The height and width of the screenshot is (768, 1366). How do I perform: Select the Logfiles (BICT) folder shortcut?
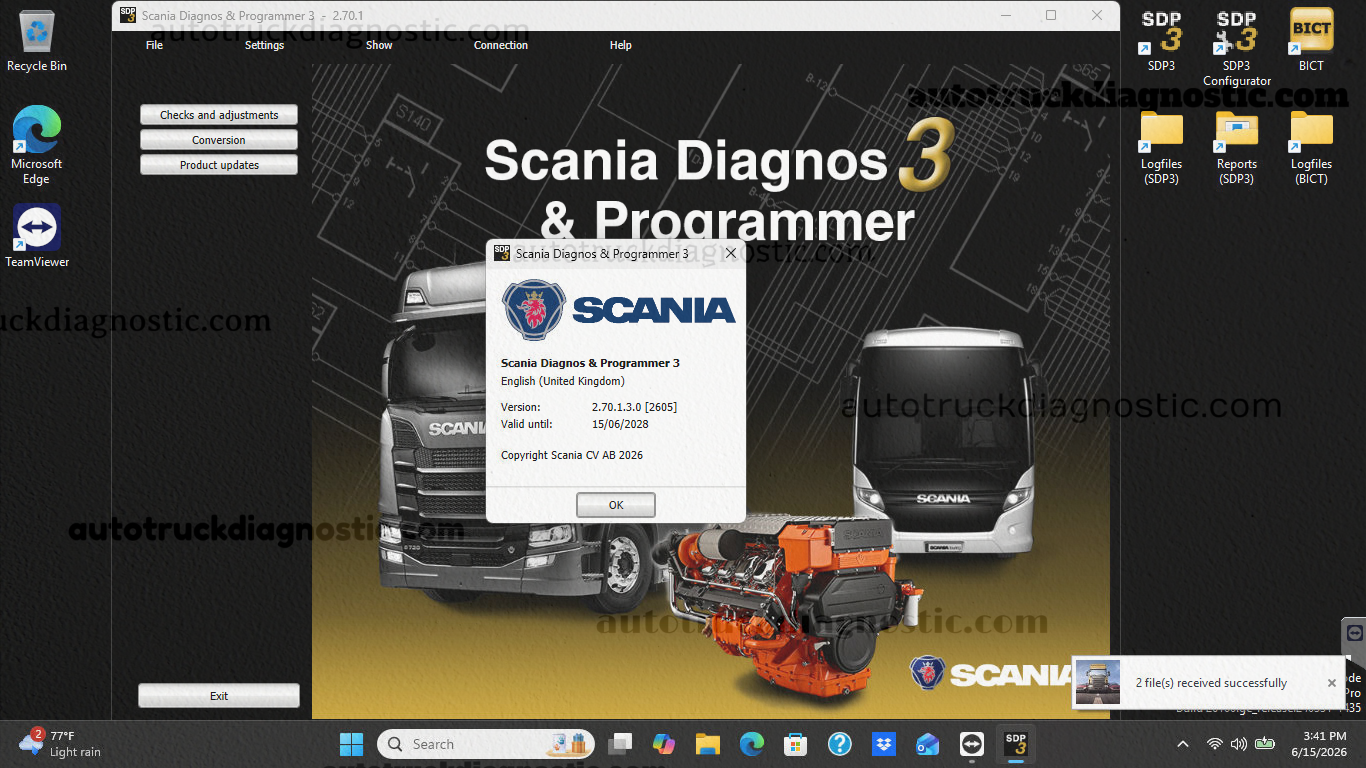1311,147
